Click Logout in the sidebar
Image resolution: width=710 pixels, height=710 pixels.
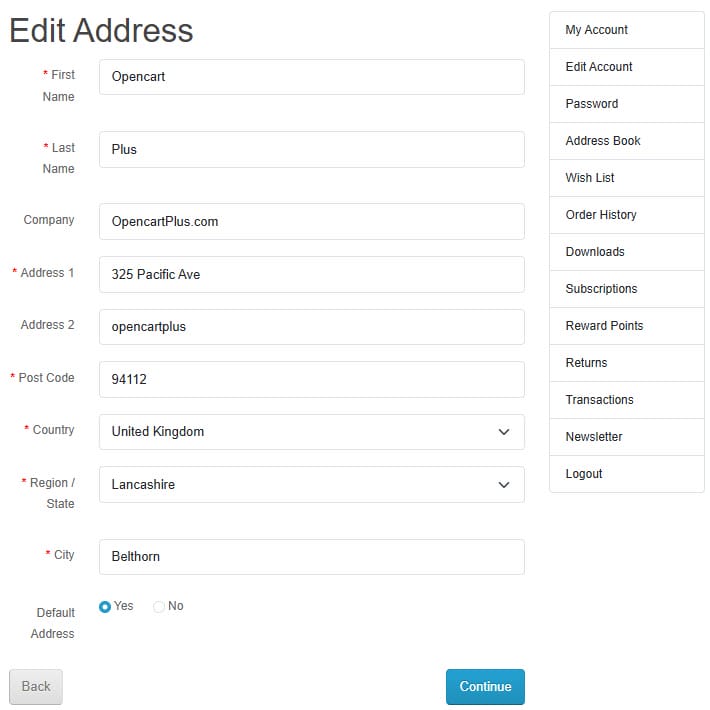pos(627,474)
